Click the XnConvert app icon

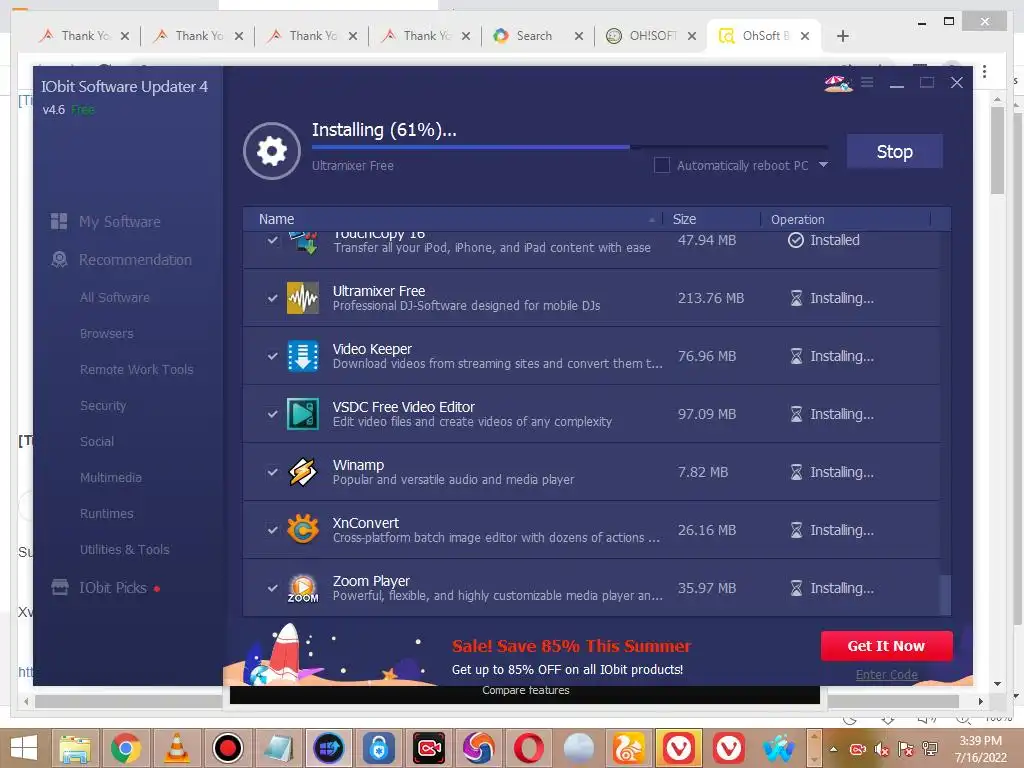tap(303, 530)
